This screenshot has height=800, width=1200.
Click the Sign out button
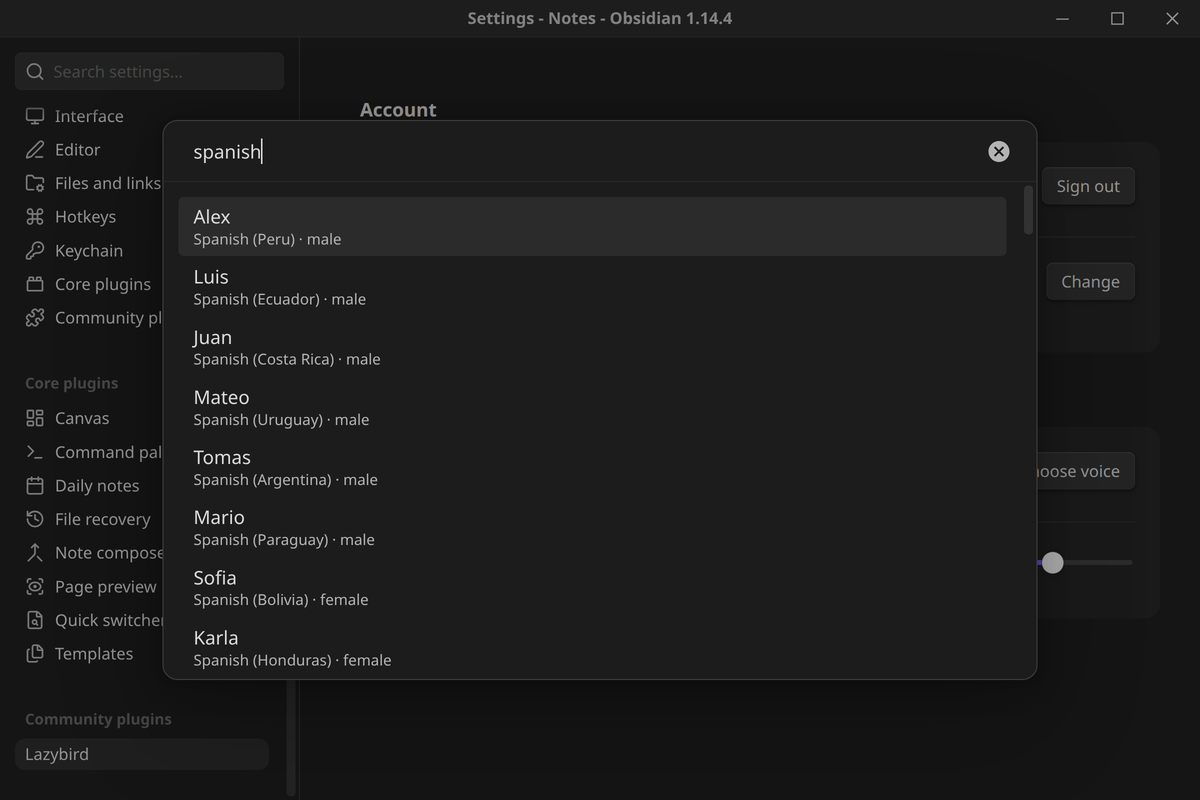(x=1088, y=186)
